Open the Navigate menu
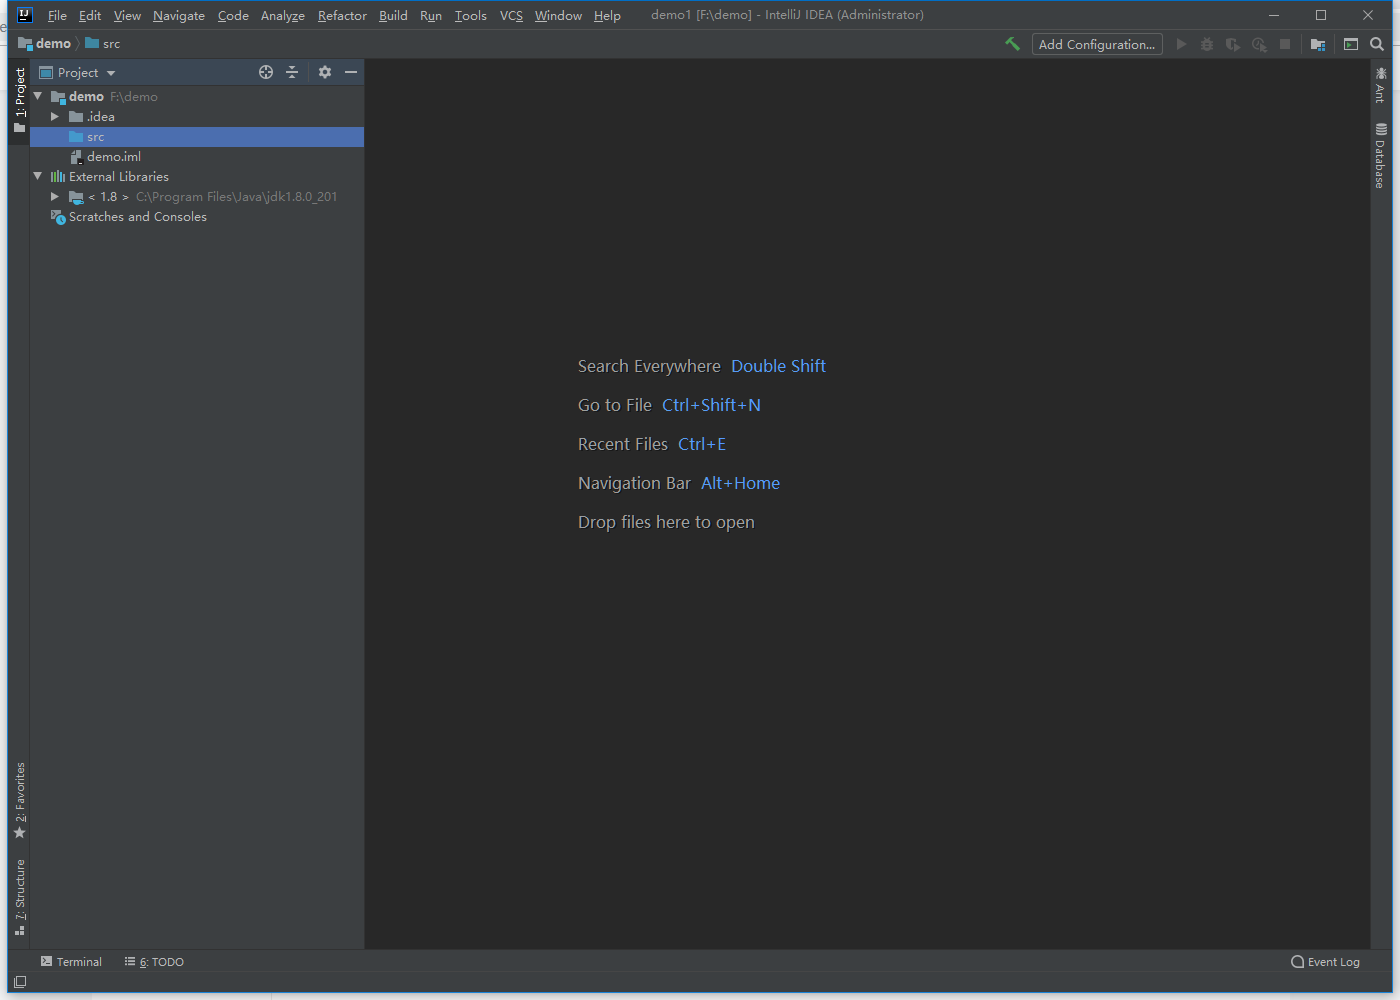Viewport: 1400px width, 1000px height. pyautogui.click(x=179, y=15)
